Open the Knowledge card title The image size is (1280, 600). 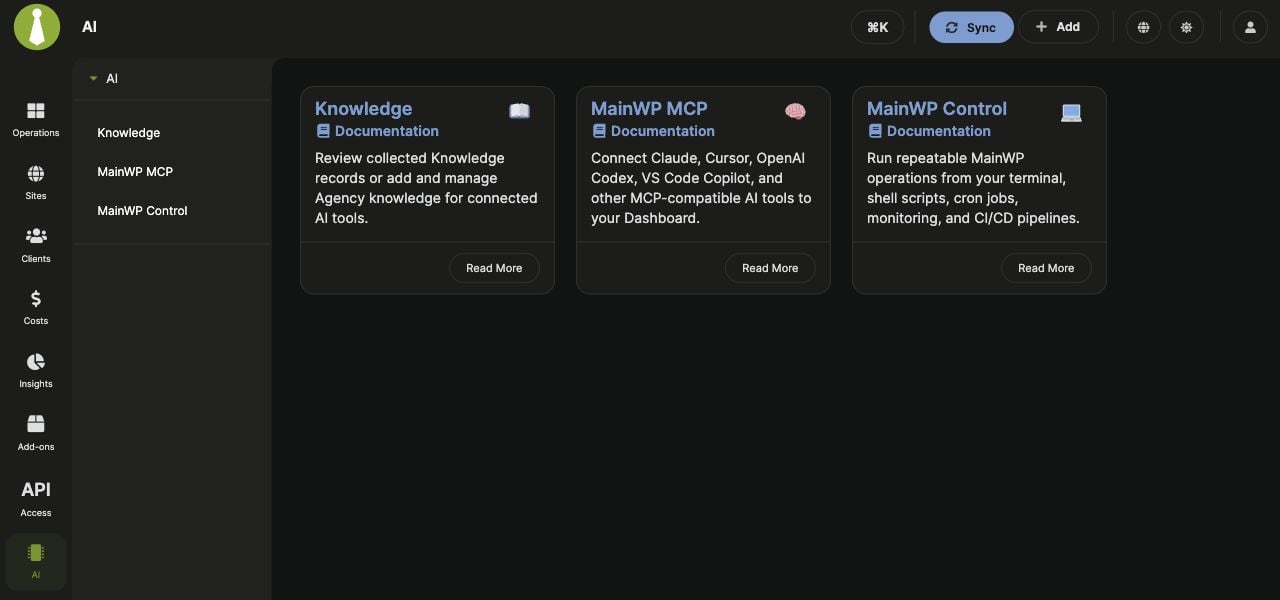(x=363, y=108)
